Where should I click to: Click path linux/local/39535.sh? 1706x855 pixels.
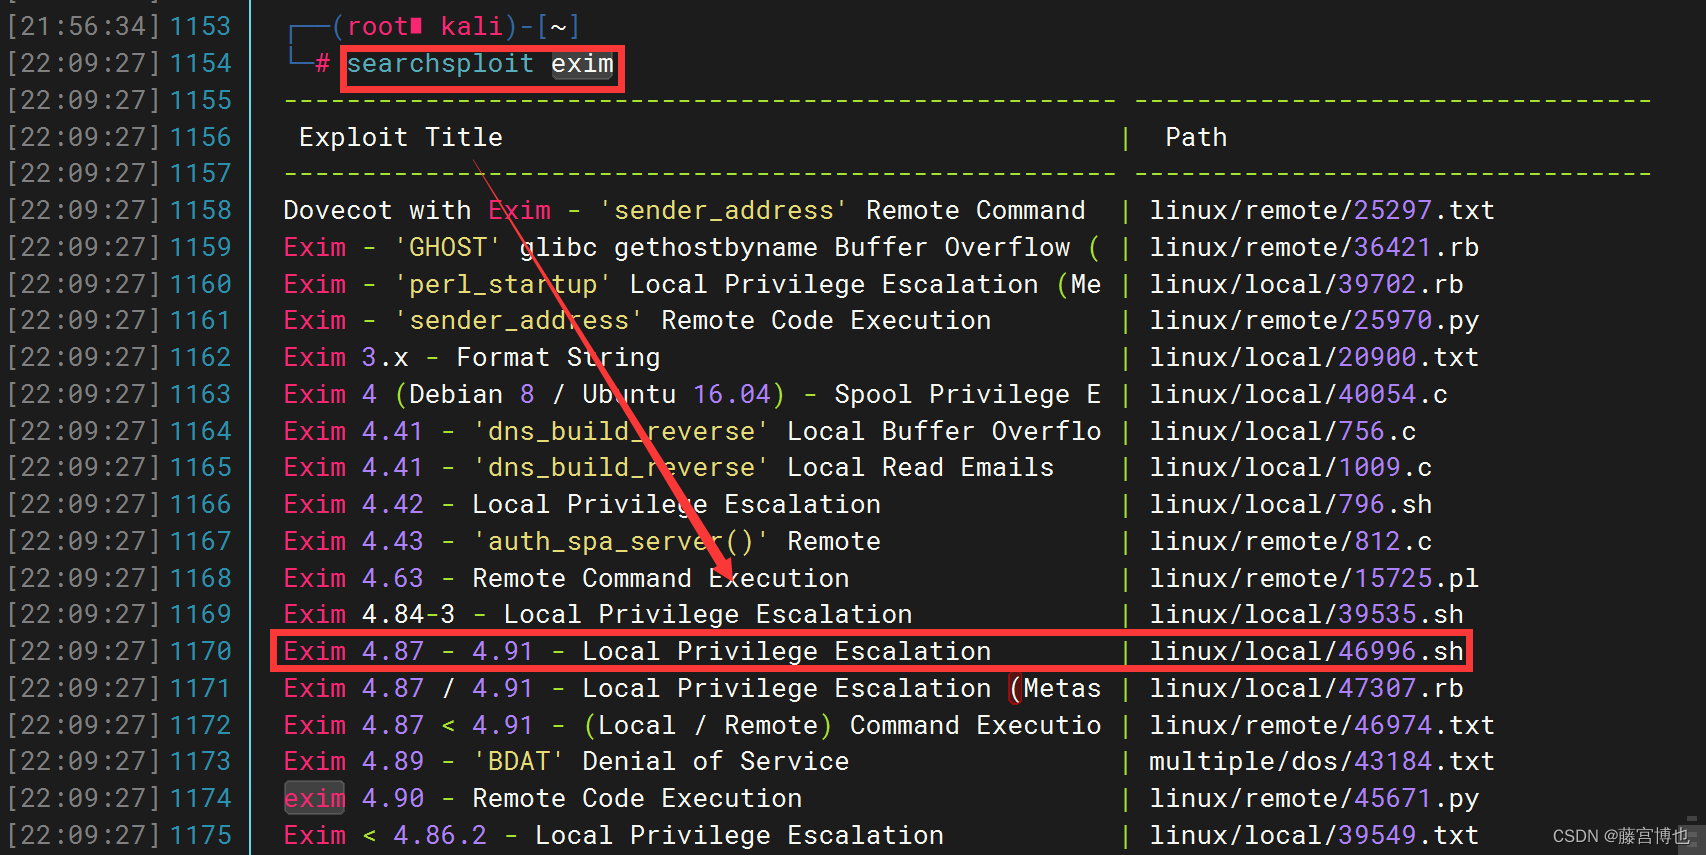[1305, 614]
